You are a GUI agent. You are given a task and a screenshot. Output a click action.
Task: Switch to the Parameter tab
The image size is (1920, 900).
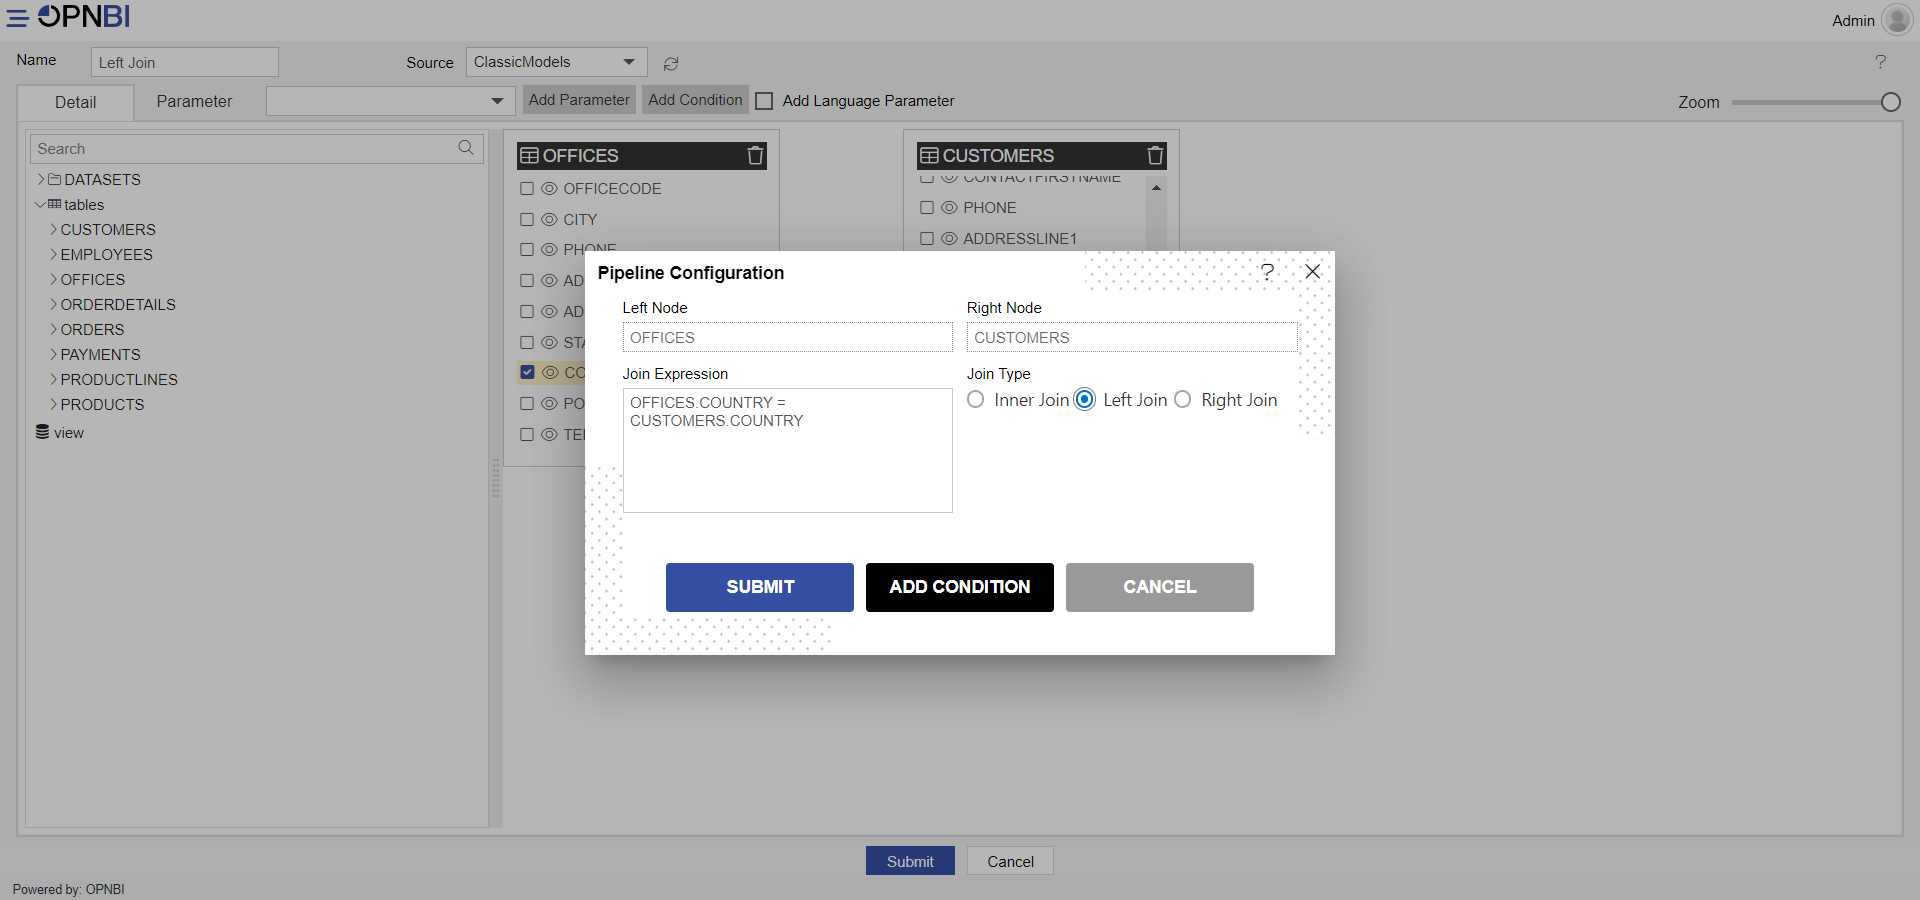coord(194,101)
